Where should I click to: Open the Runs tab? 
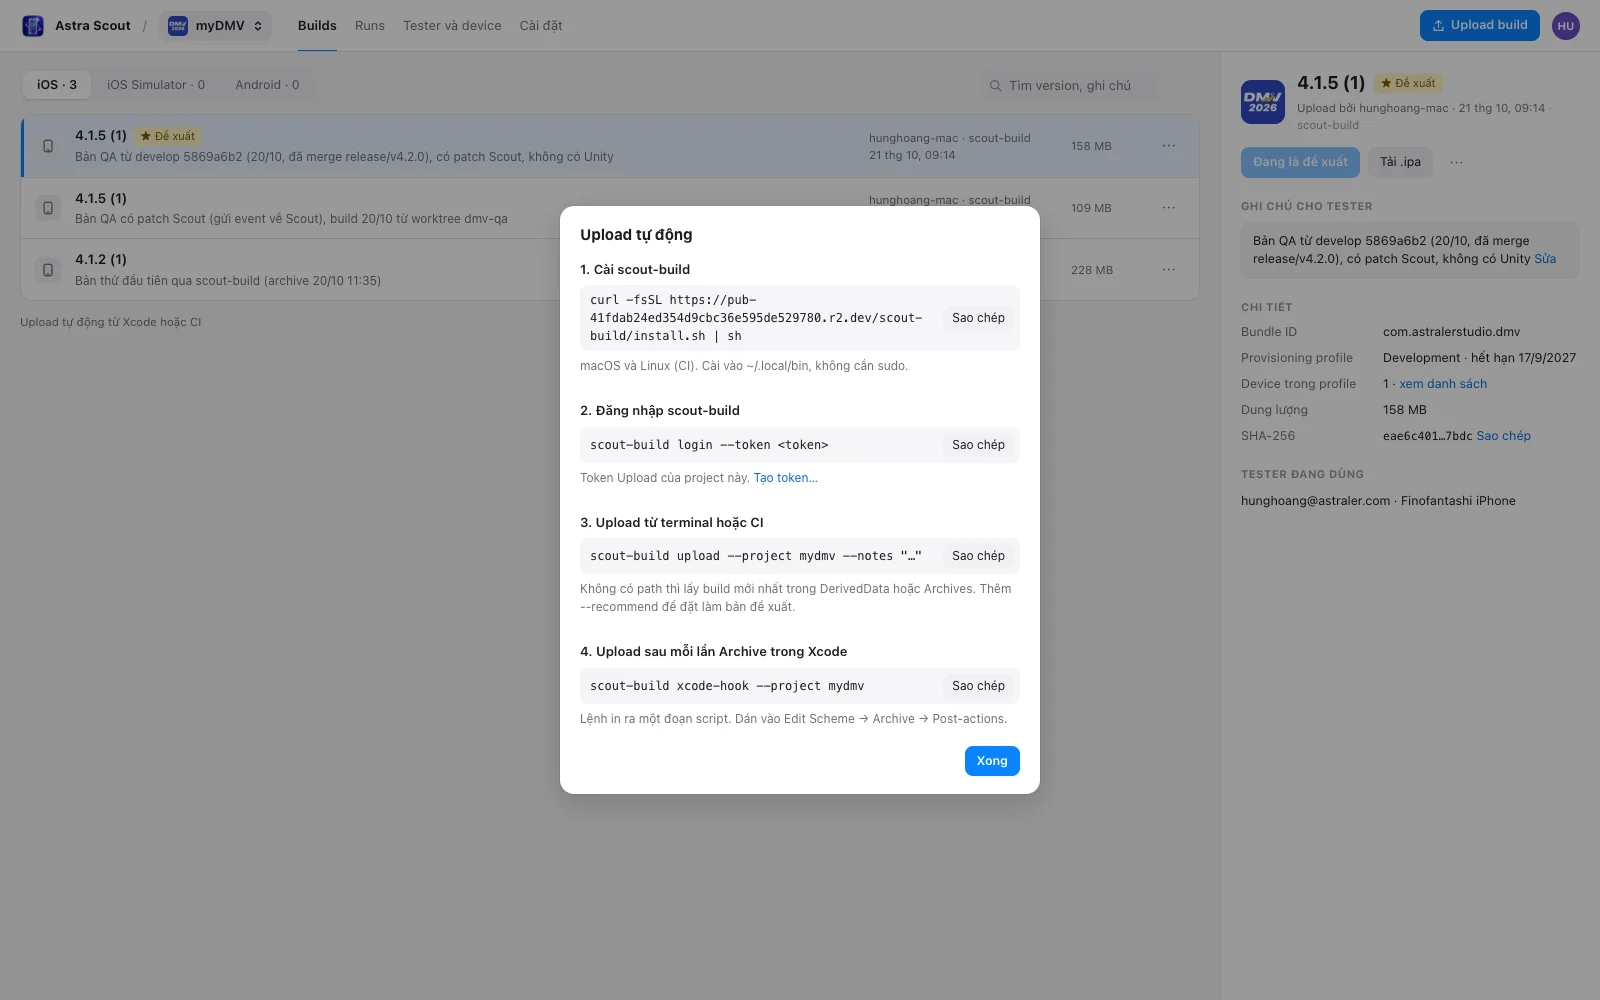point(369,26)
